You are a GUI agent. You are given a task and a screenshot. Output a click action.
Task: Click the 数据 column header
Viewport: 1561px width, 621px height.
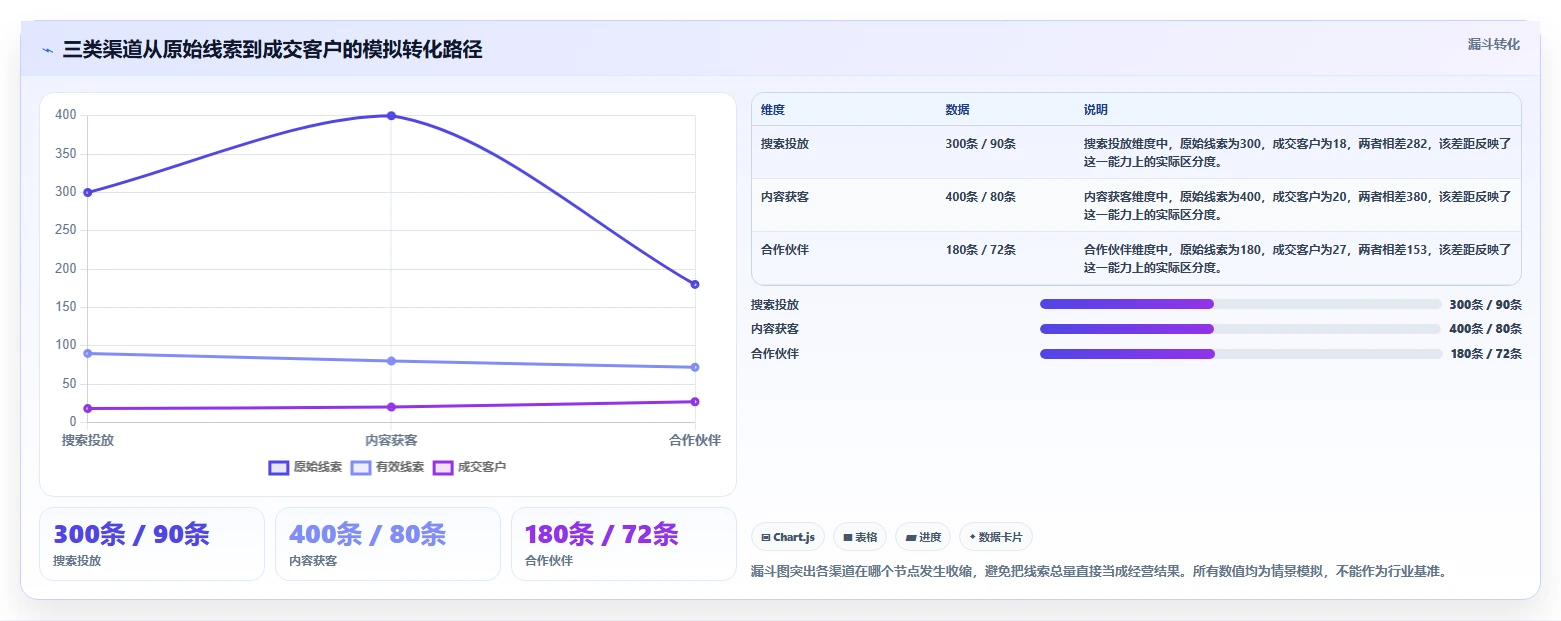(957, 110)
